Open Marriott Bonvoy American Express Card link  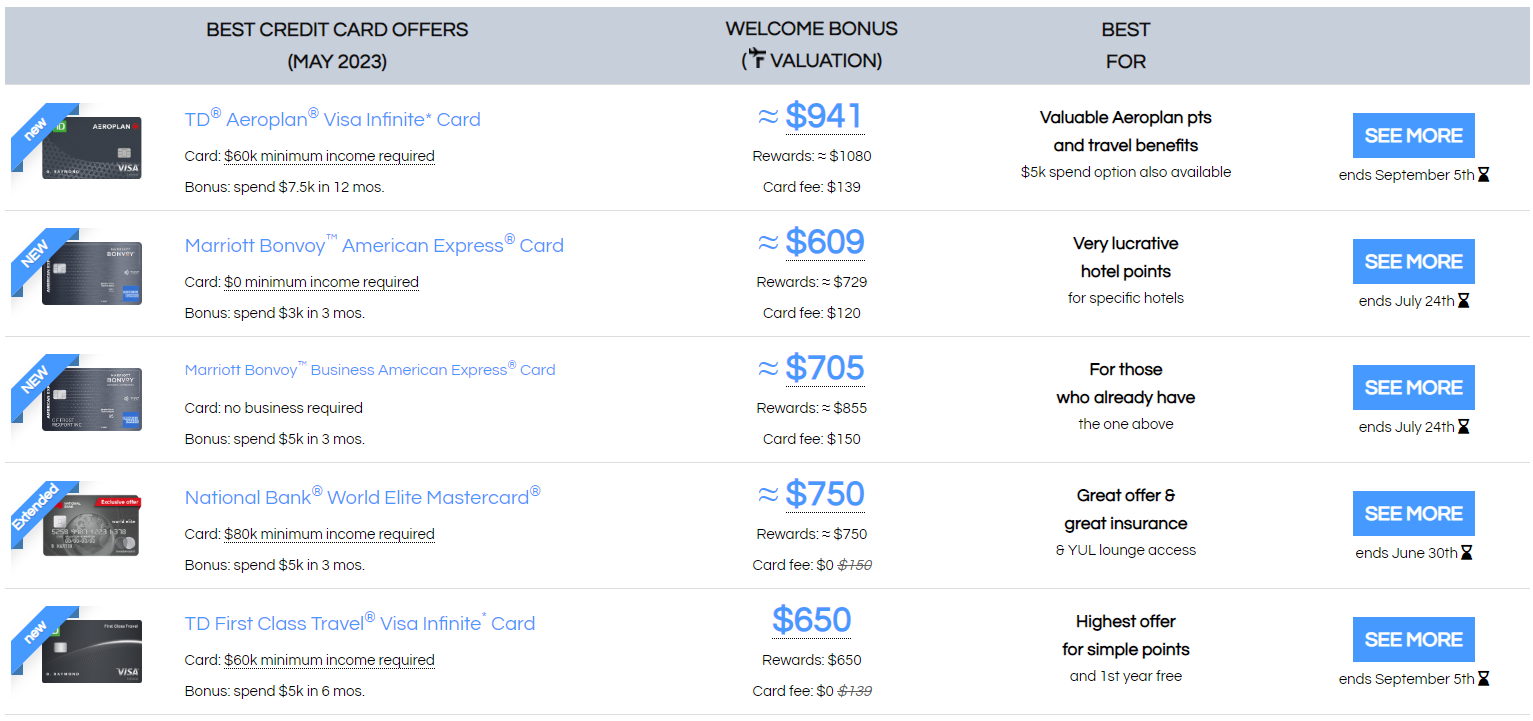374,244
